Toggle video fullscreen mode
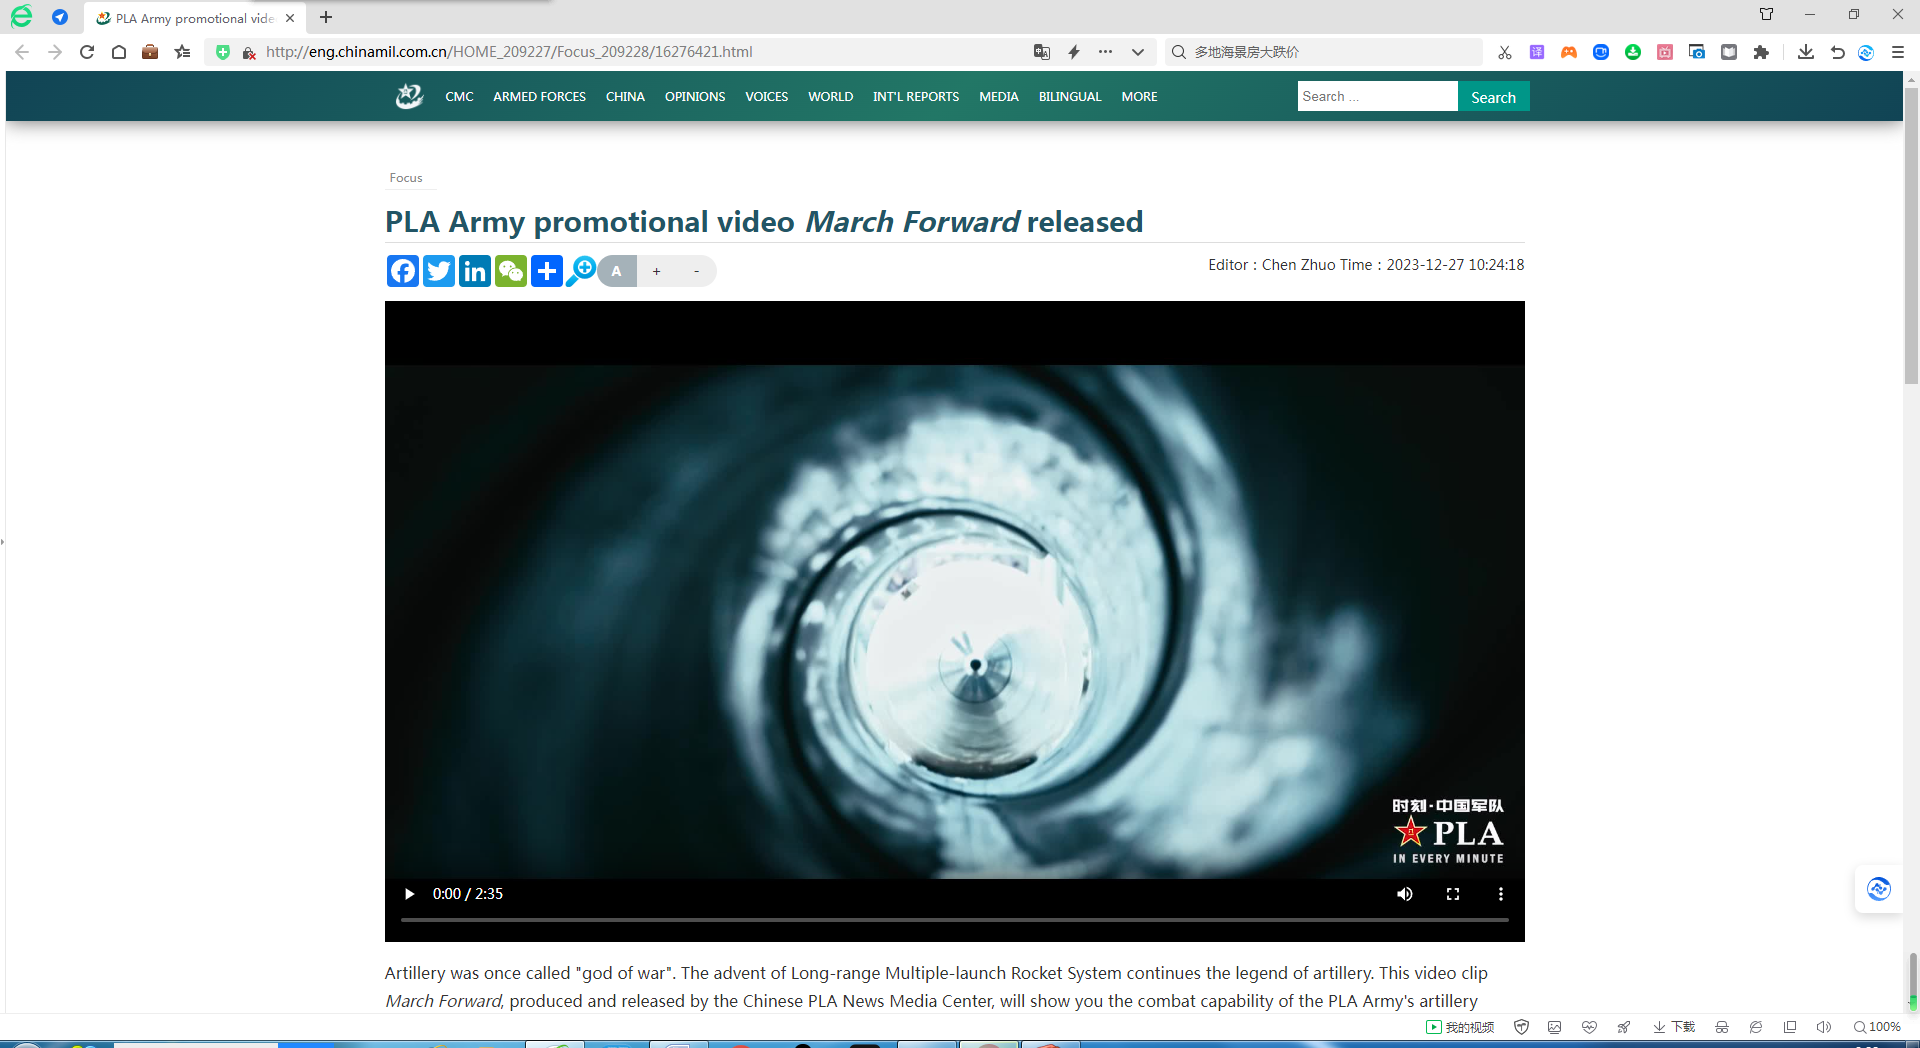This screenshot has width=1920, height=1048. click(x=1453, y=894)
